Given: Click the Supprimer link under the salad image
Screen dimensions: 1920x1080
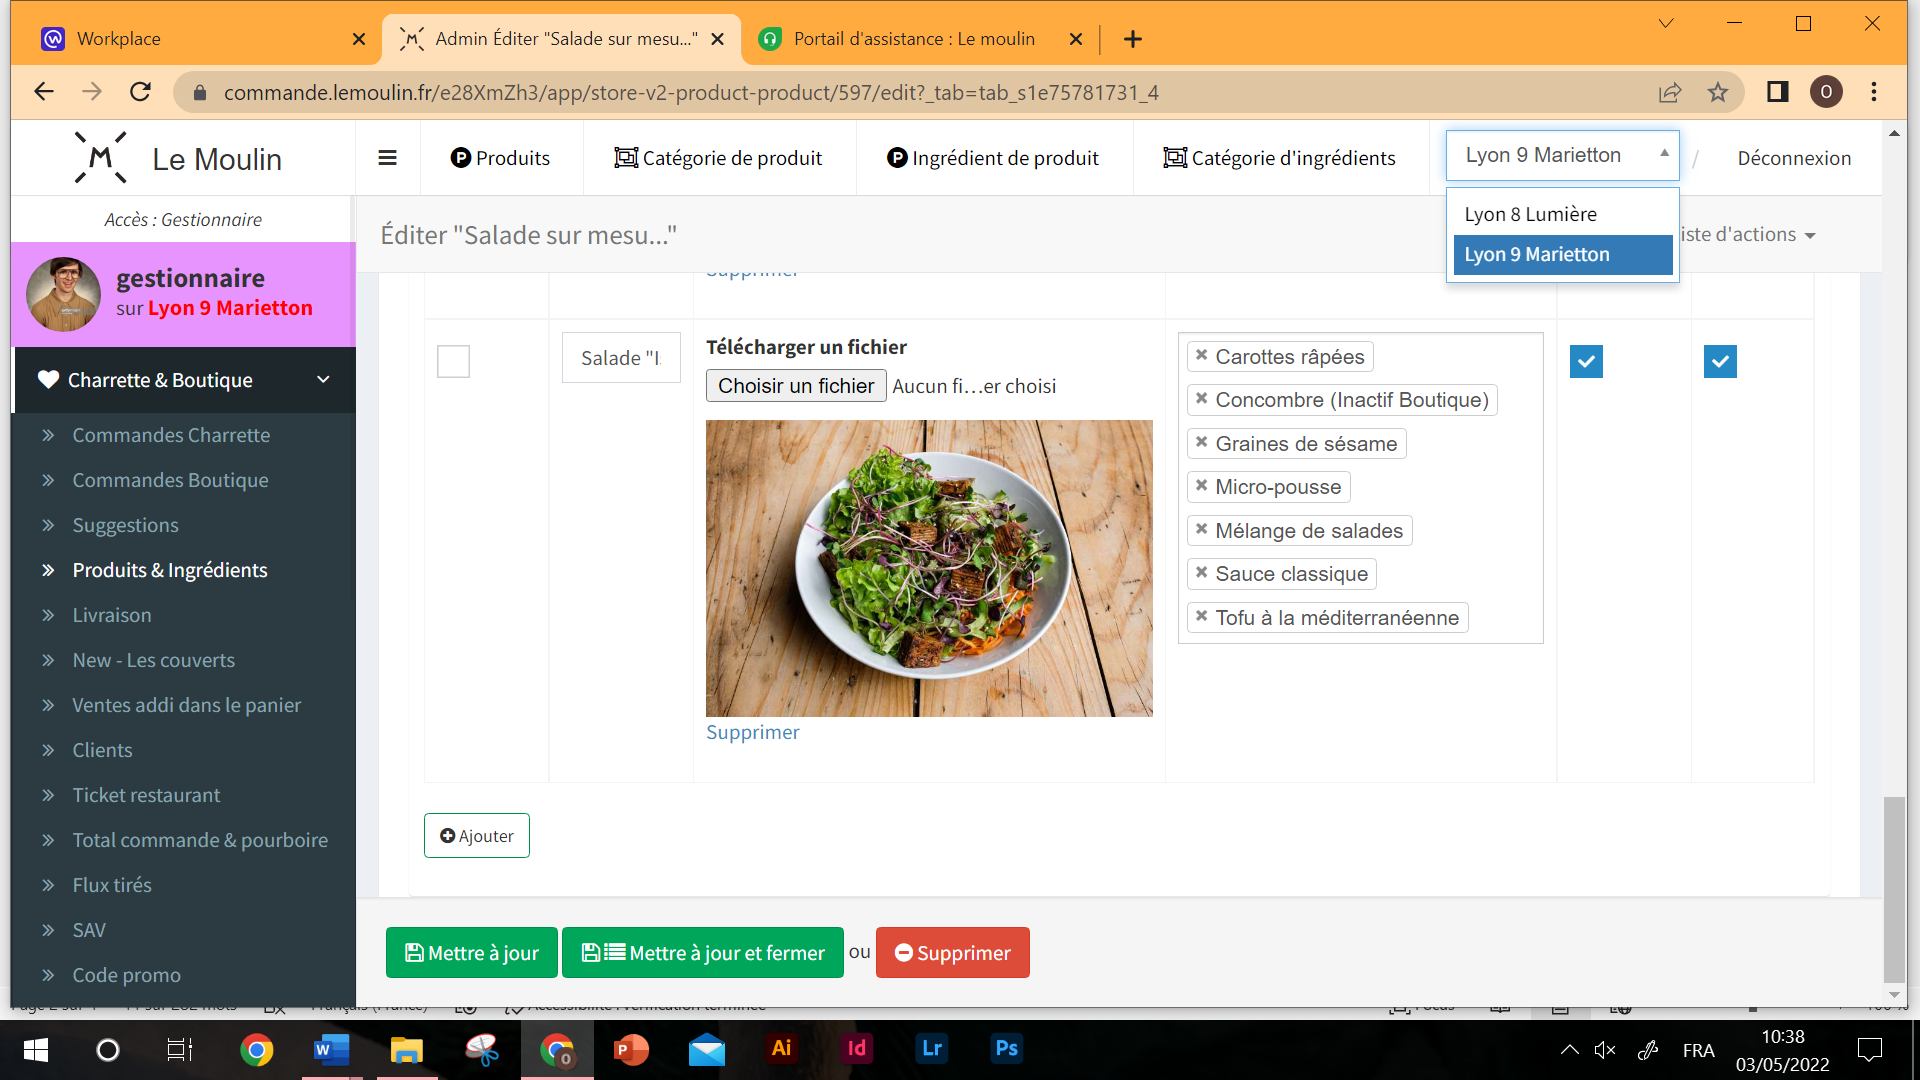Looking at the screenshot, I should pos(752,732).
